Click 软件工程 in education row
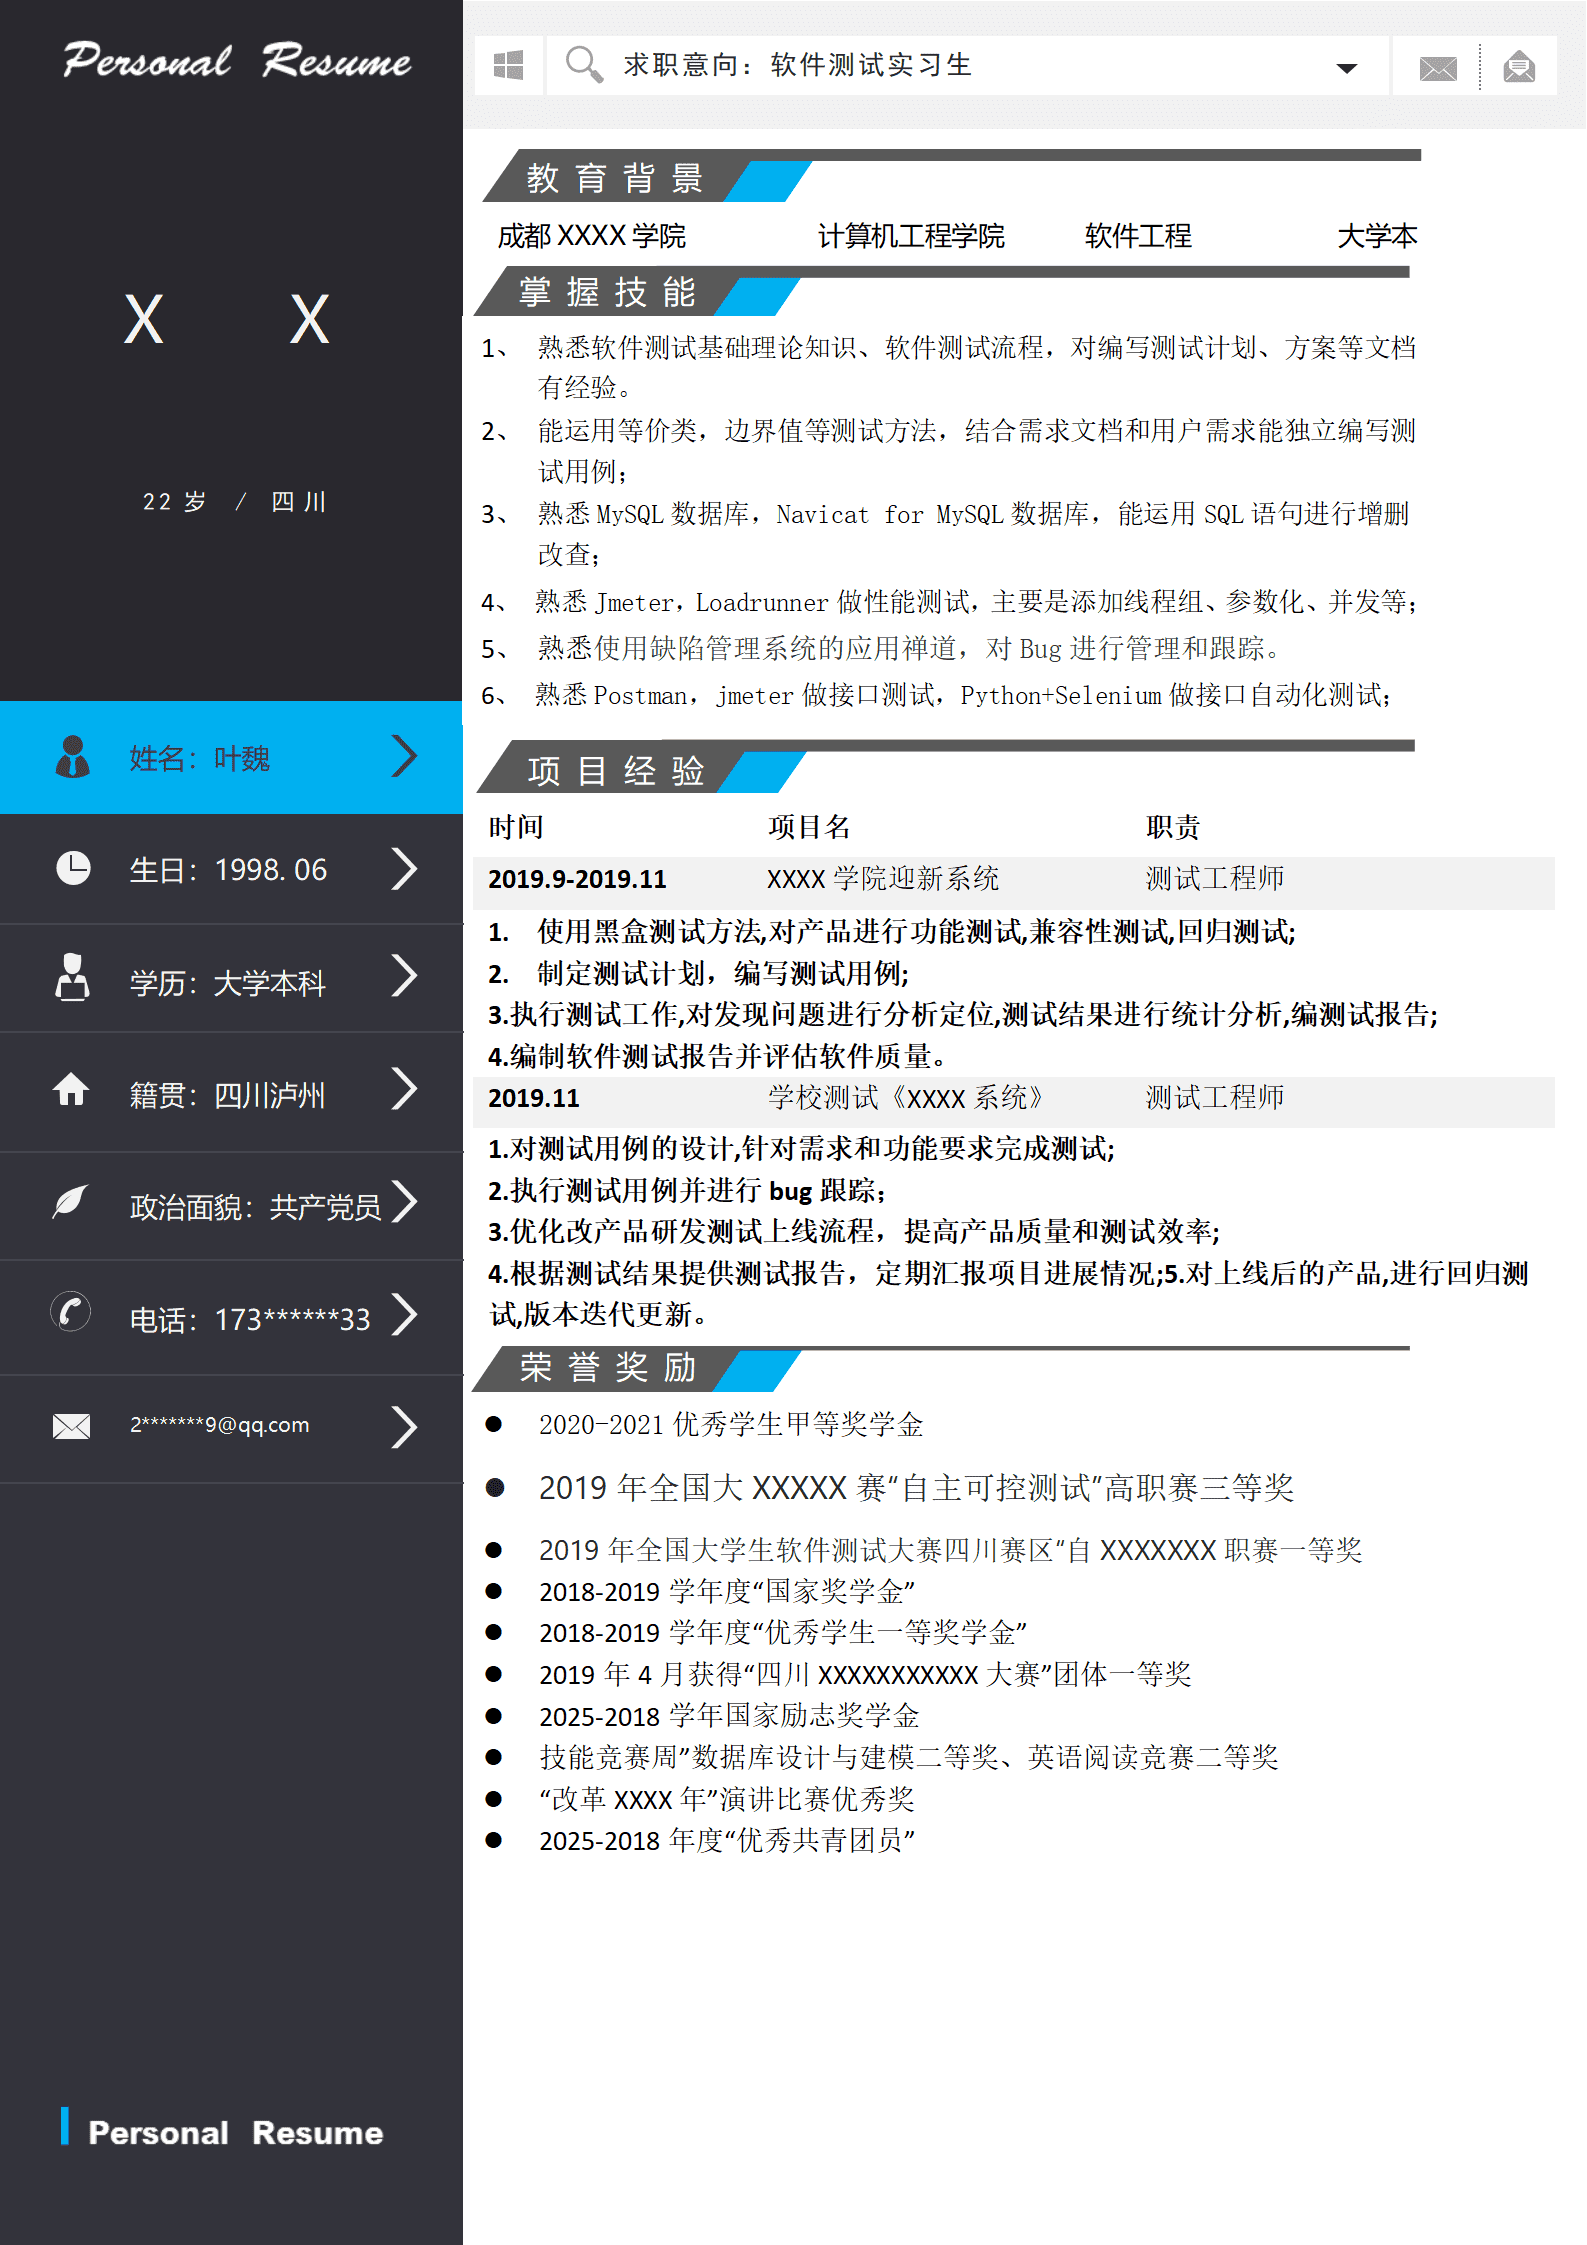 (1138, 236)
